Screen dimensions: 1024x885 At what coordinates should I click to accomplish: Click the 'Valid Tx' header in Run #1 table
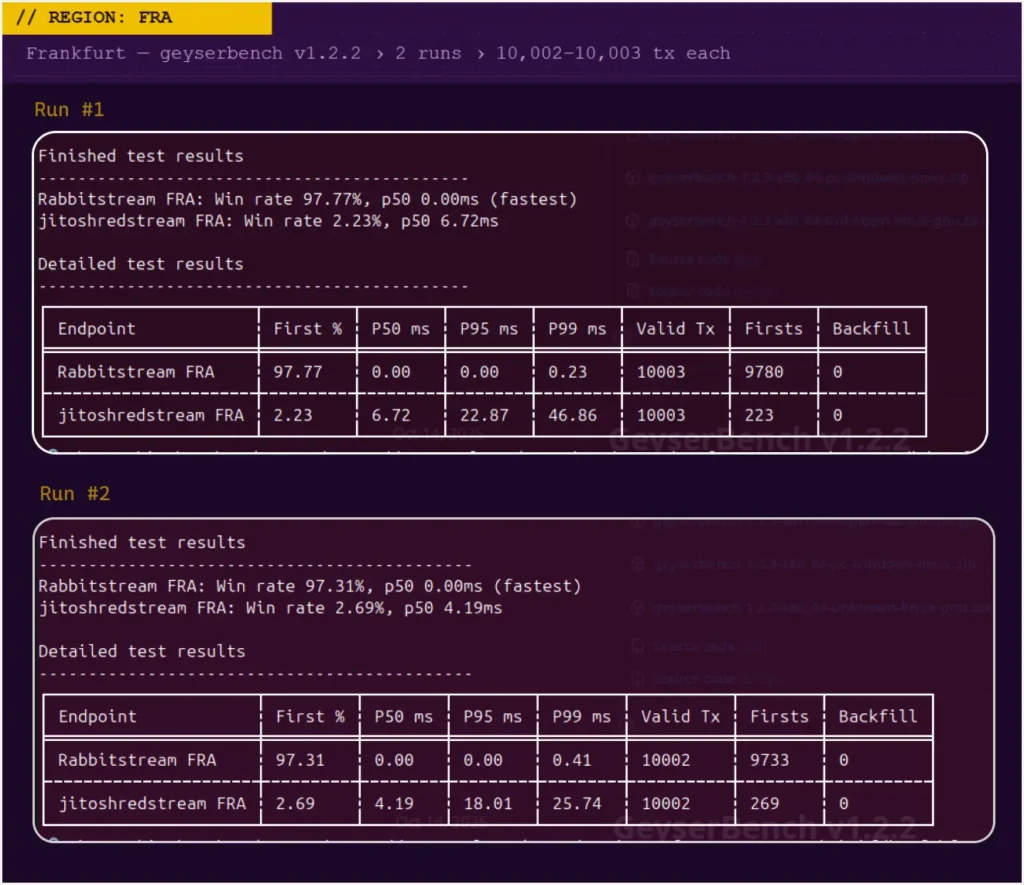tap(675, 329)
